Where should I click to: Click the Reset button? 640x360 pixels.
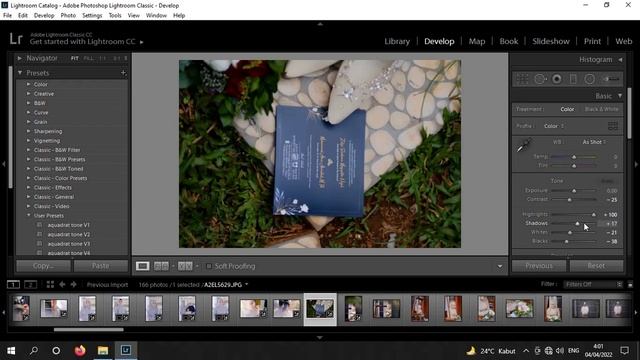596,266
